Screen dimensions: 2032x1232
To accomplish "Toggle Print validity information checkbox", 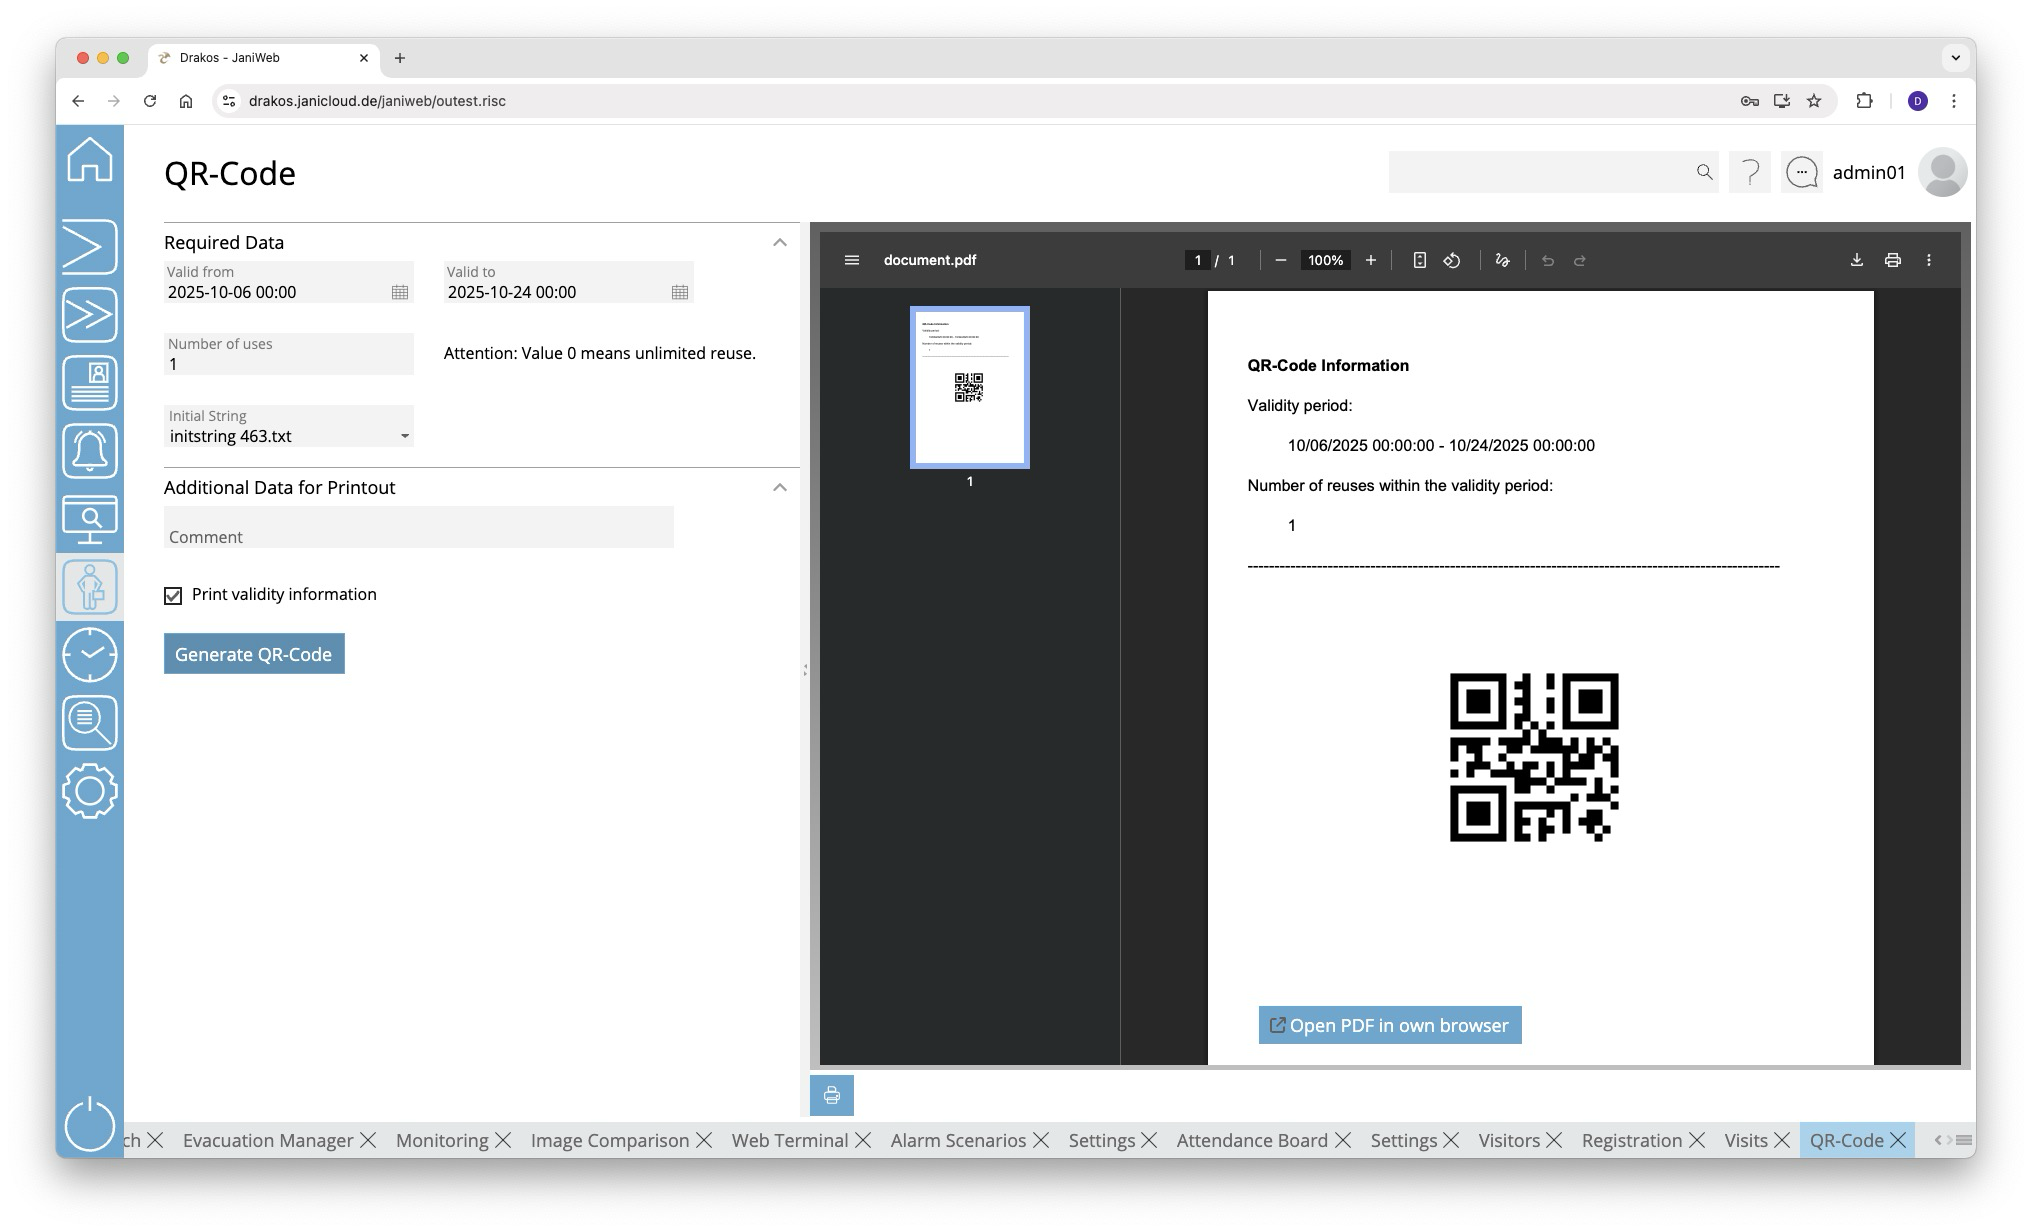I will 173,596.
